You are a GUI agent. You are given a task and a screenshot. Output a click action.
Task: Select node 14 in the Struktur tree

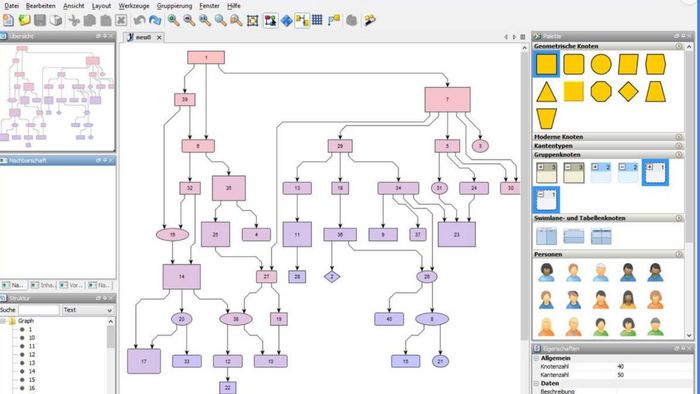[31, 371]
